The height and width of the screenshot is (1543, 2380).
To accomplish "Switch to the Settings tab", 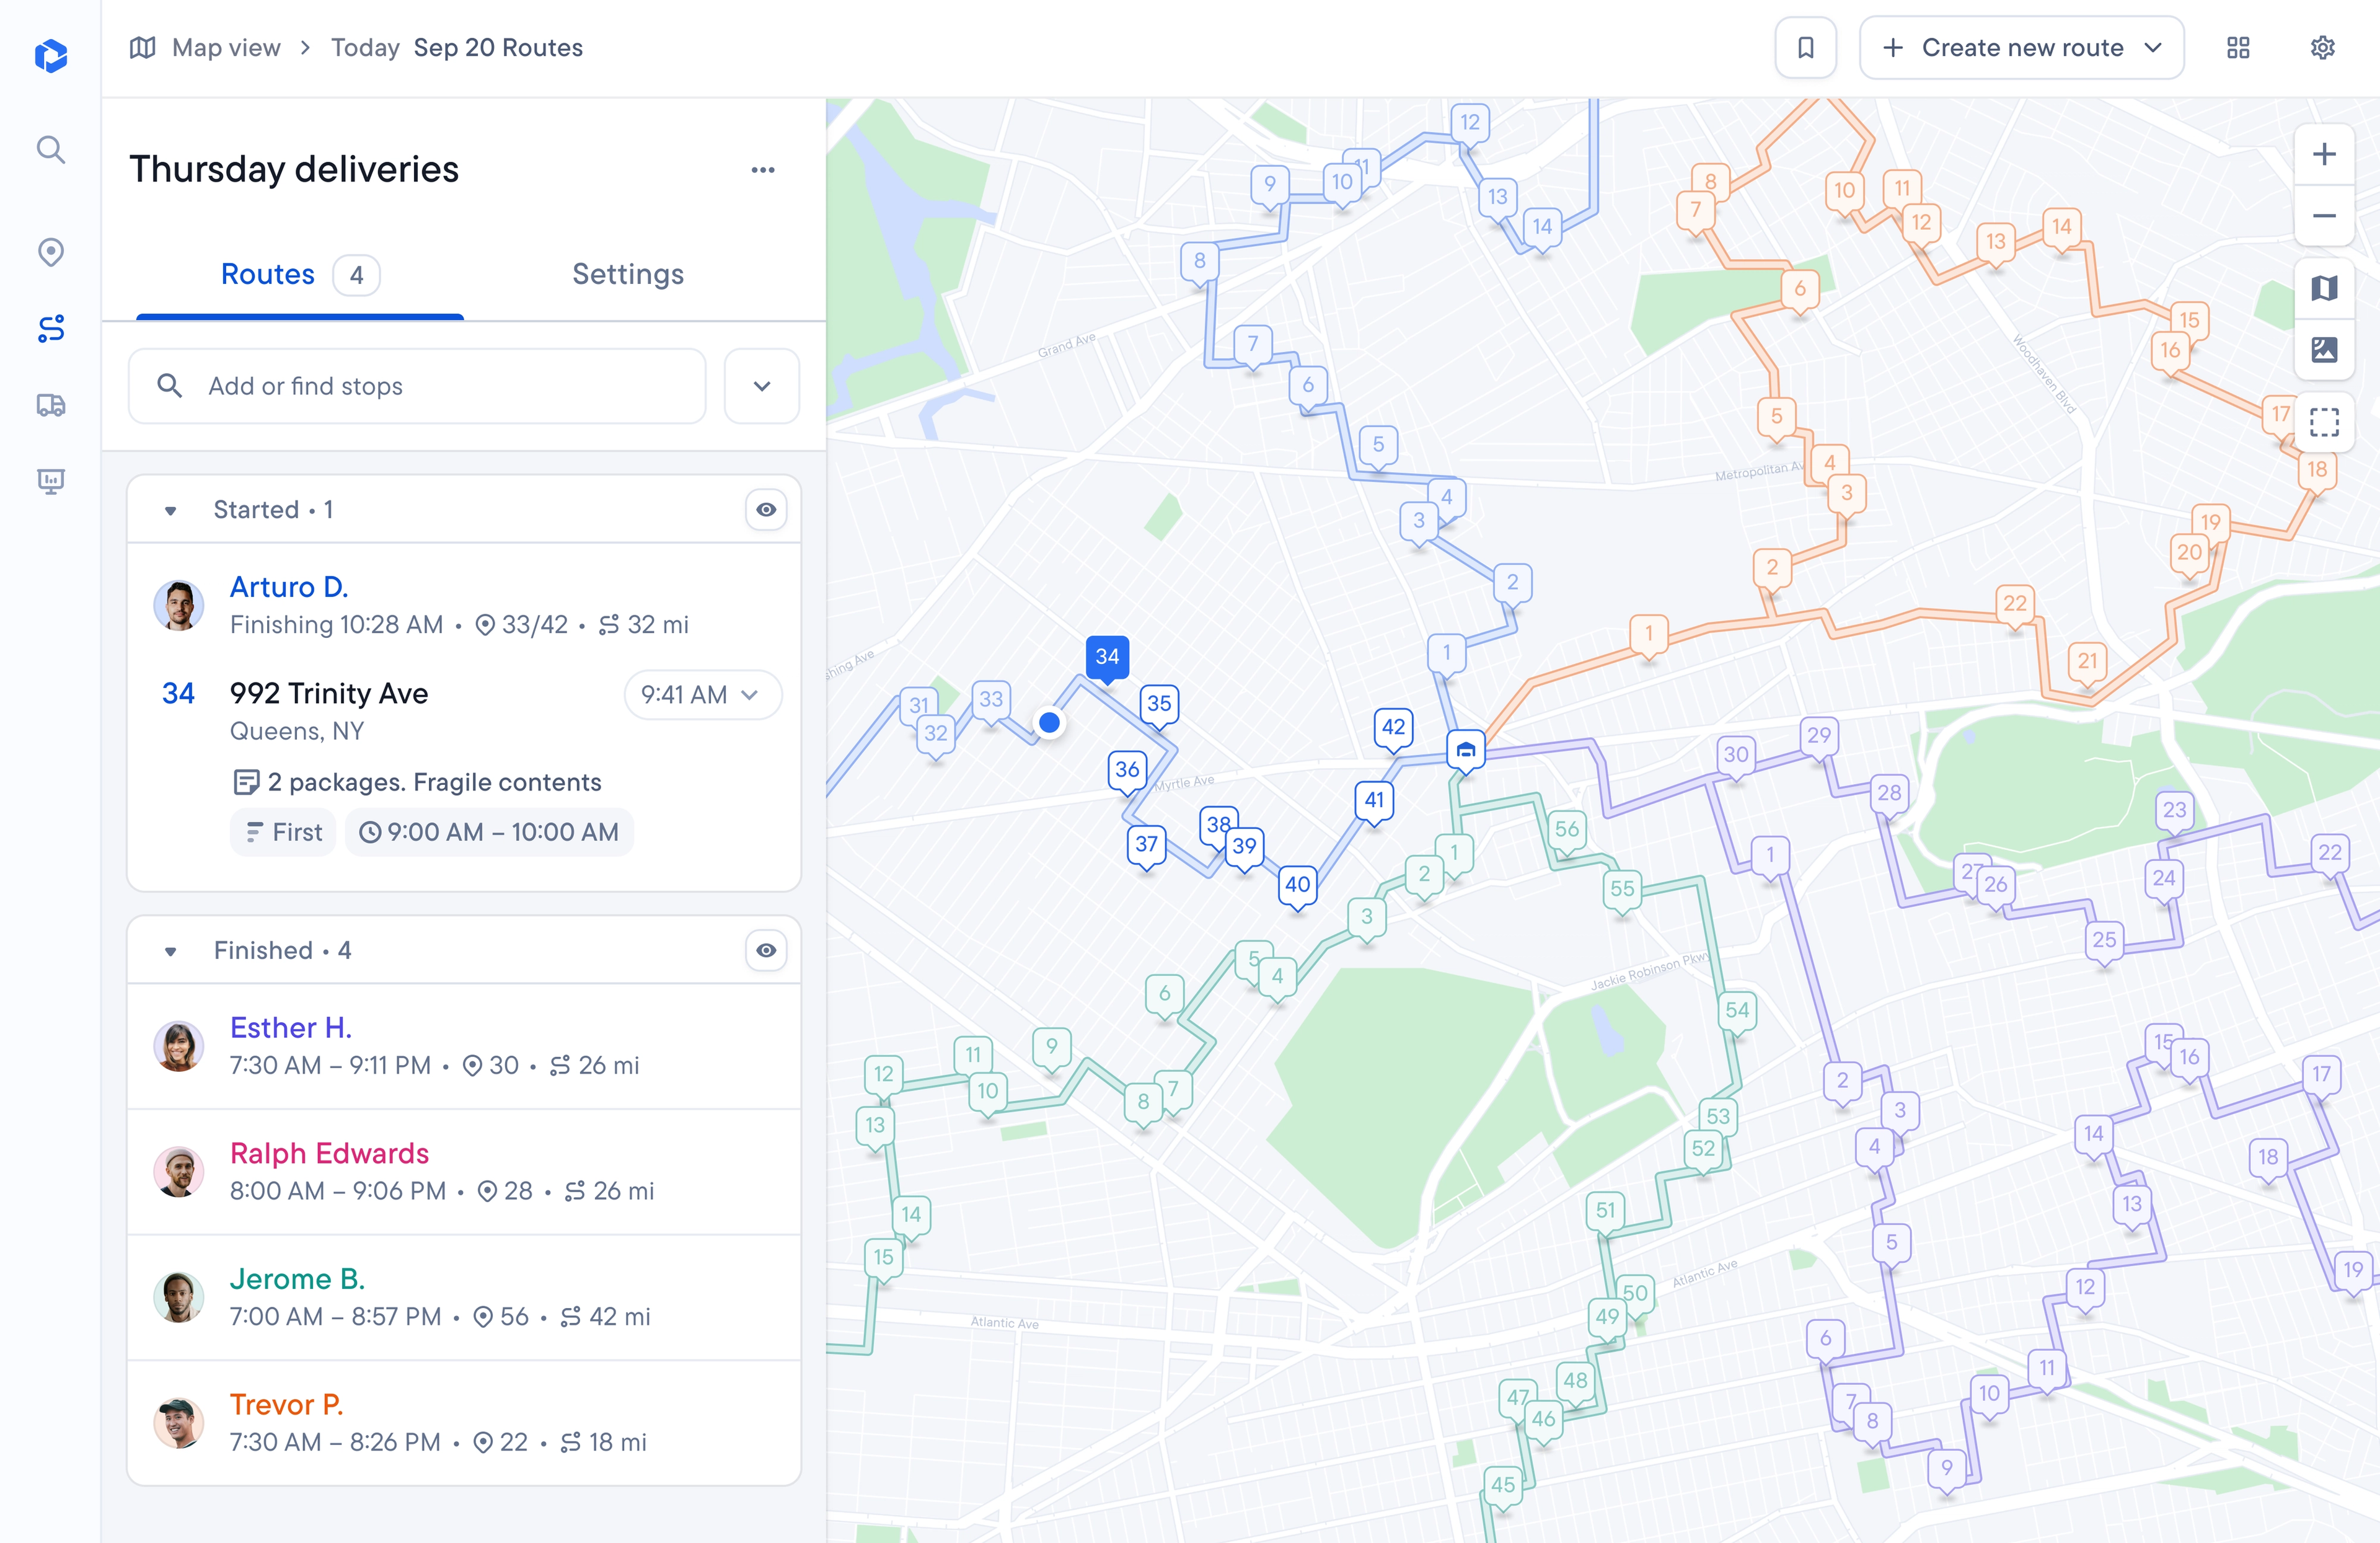I will tap(628, 274).
